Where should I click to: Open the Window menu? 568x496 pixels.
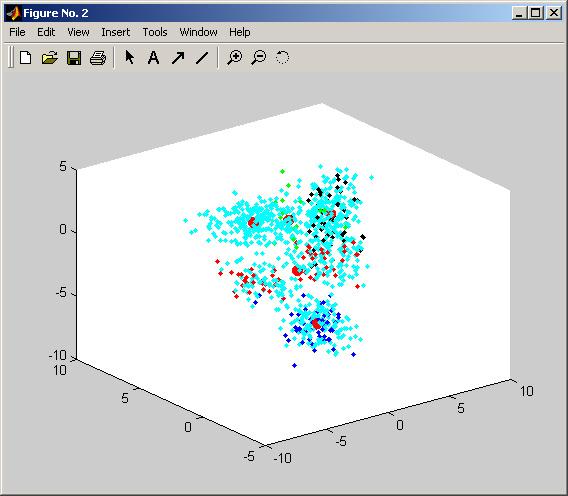click(199, 32)
